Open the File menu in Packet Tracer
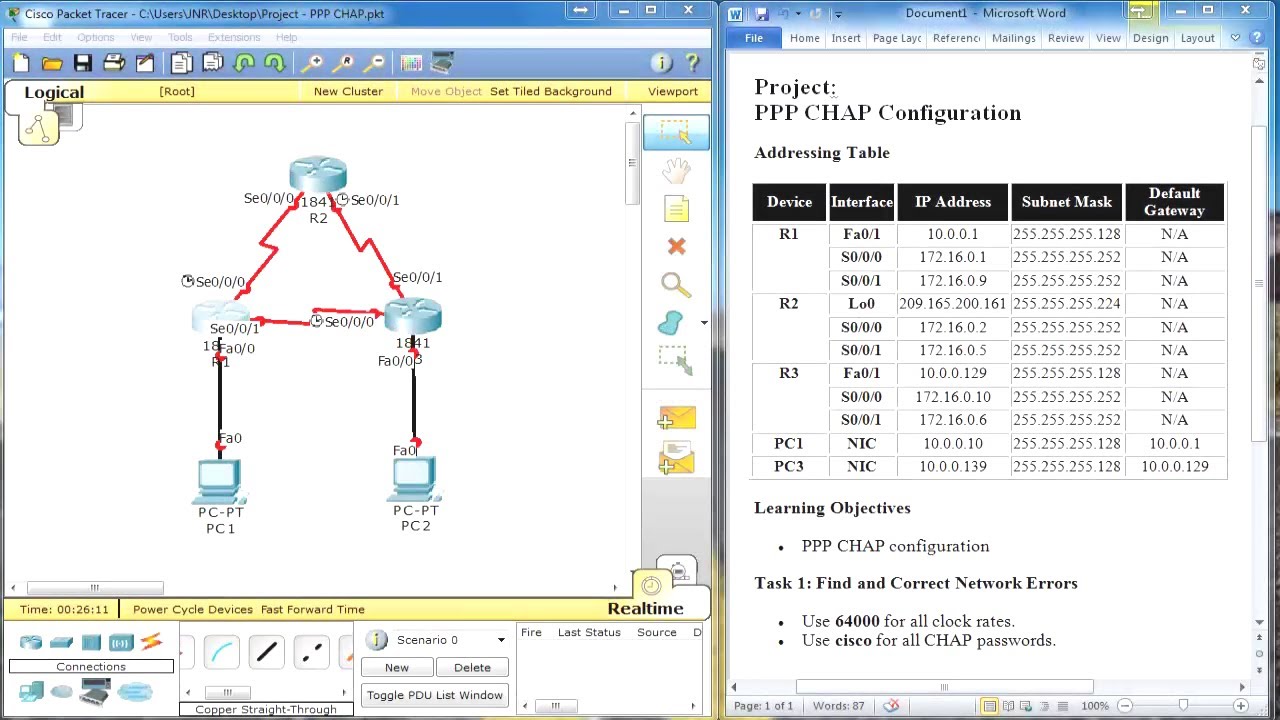The image size is (1280, 720). (x=19, y=37)
